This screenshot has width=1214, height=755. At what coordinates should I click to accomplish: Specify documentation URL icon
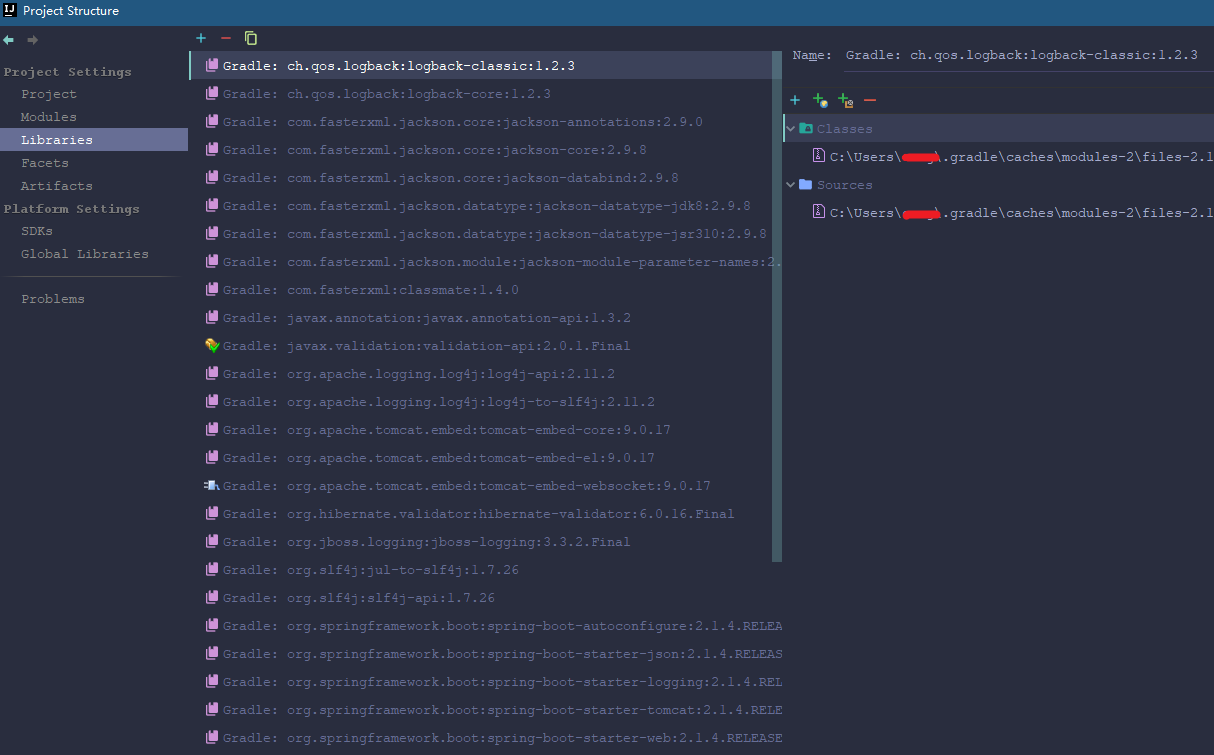tap(820, 100)
